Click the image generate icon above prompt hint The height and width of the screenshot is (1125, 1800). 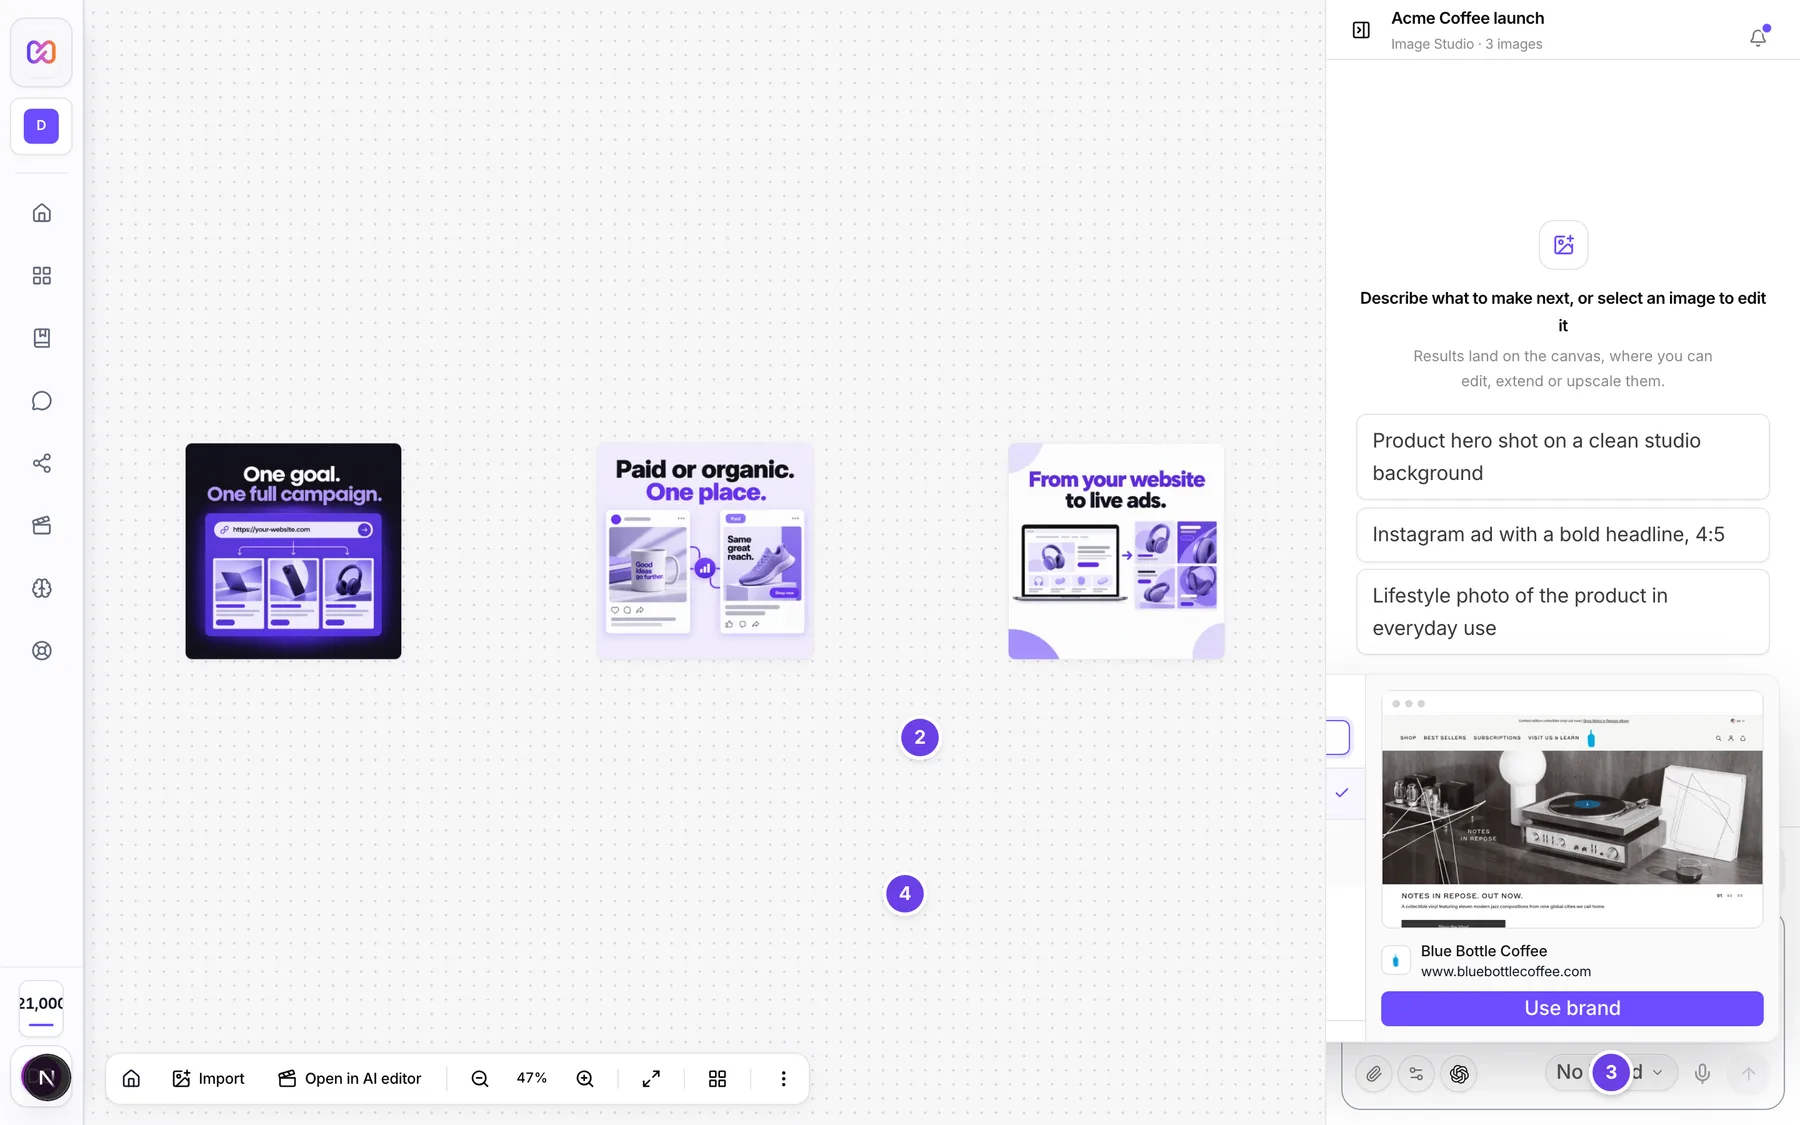[1563, 245]
